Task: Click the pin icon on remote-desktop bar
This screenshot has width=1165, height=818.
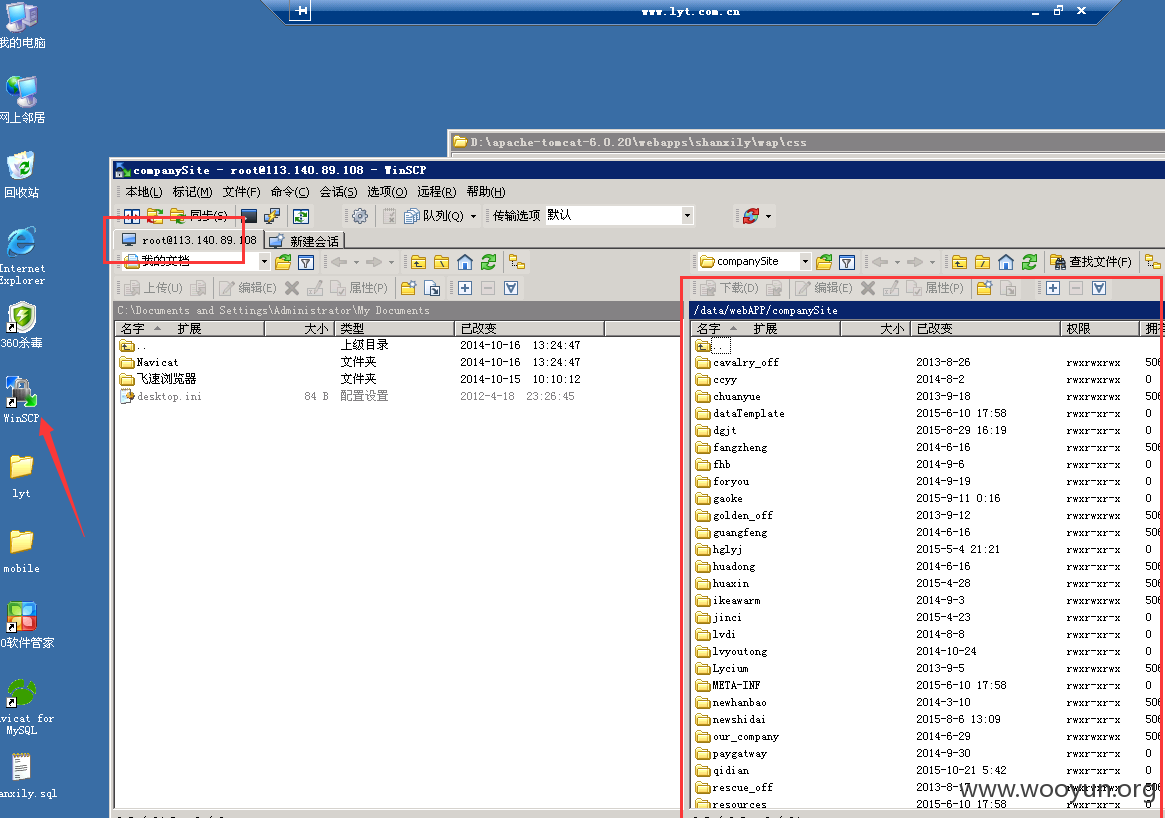Action: point(300,10)
